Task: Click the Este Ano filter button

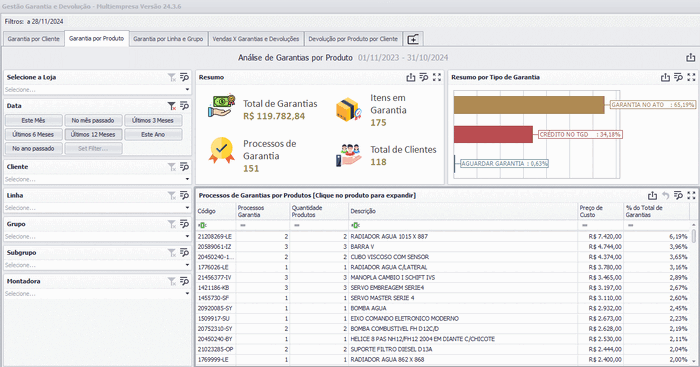Action: pos(153,134)
